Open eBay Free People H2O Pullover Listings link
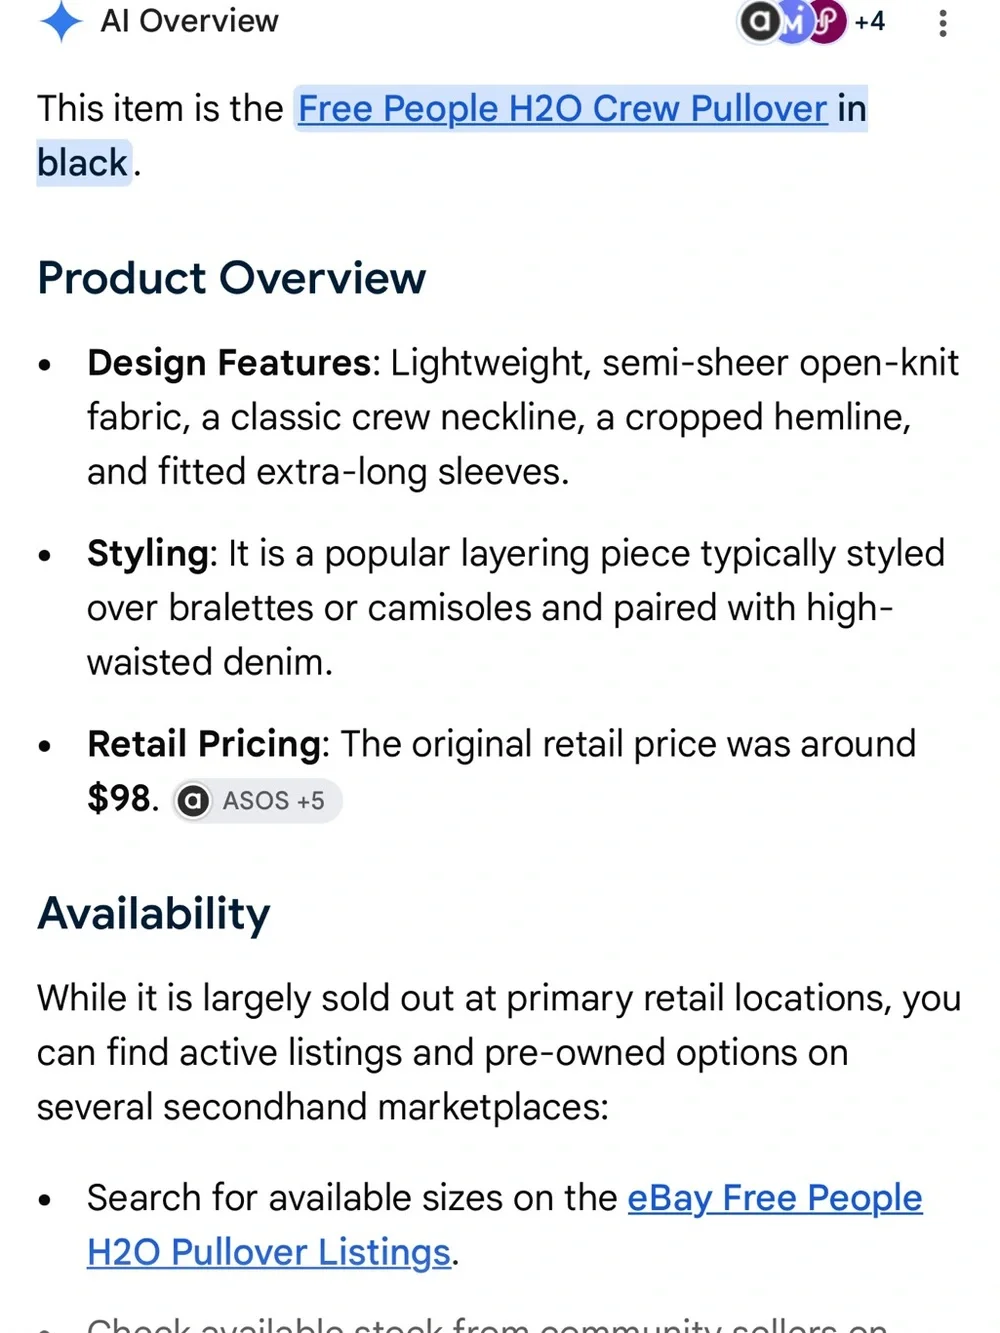 505,1225
